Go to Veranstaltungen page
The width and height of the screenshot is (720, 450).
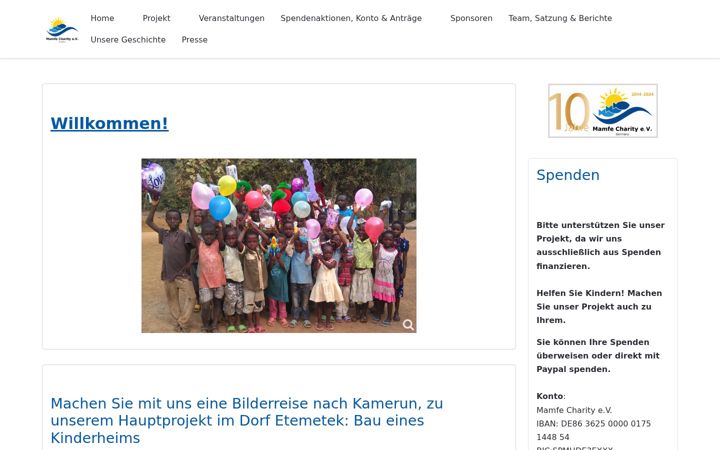point(231,18)
